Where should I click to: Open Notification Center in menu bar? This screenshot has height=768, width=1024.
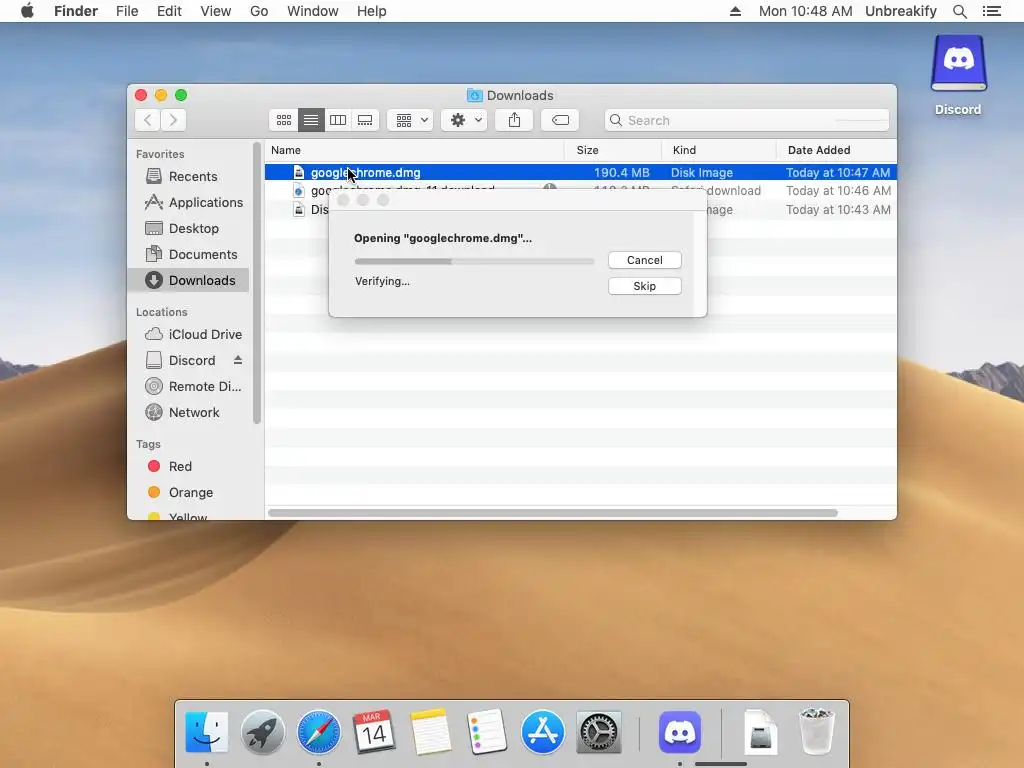coord(992,11)
